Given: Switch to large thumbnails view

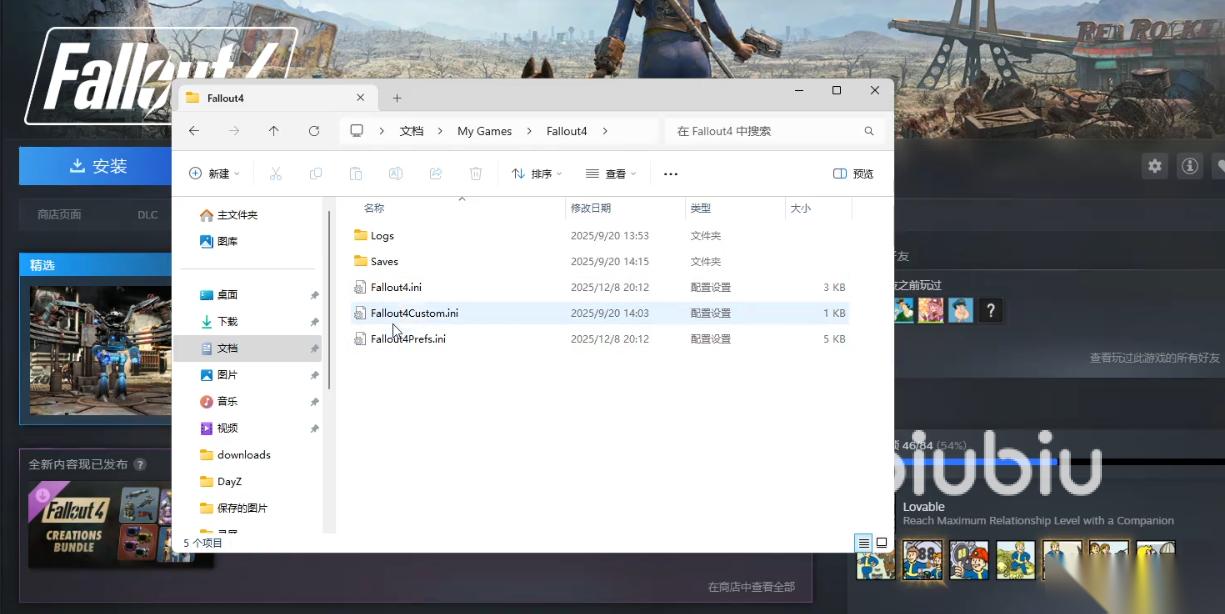Looking at the screenshot, I should pos(881,543).
